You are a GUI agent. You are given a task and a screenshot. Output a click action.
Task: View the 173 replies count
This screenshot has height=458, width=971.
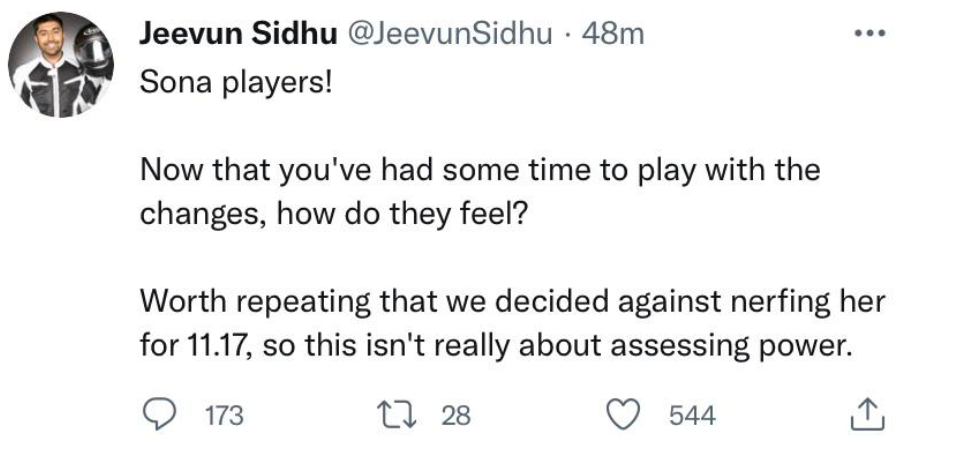(224, 415)
